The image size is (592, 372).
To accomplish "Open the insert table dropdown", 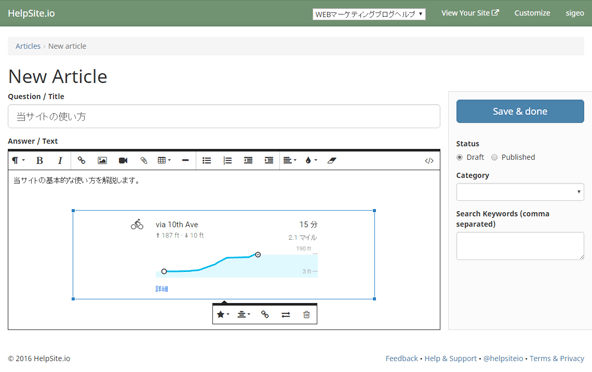I will coord(164,161).
